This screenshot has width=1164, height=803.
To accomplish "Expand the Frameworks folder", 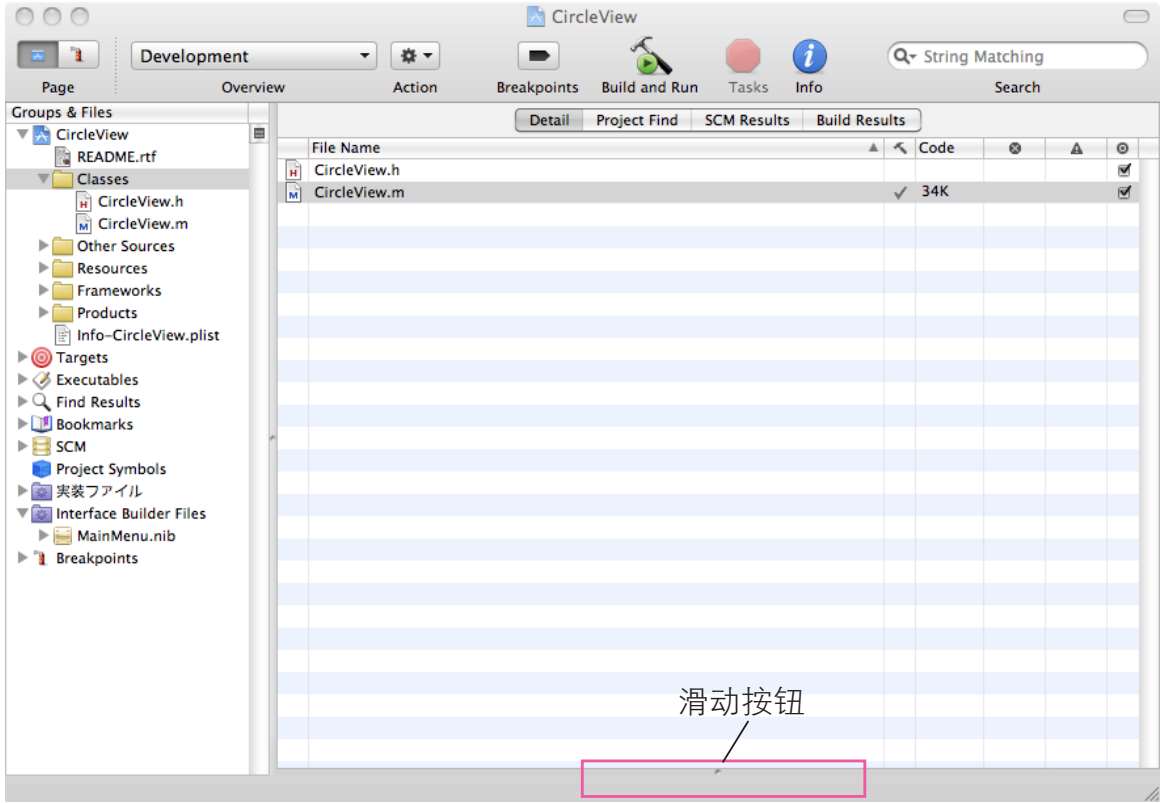I will point(43,289).
